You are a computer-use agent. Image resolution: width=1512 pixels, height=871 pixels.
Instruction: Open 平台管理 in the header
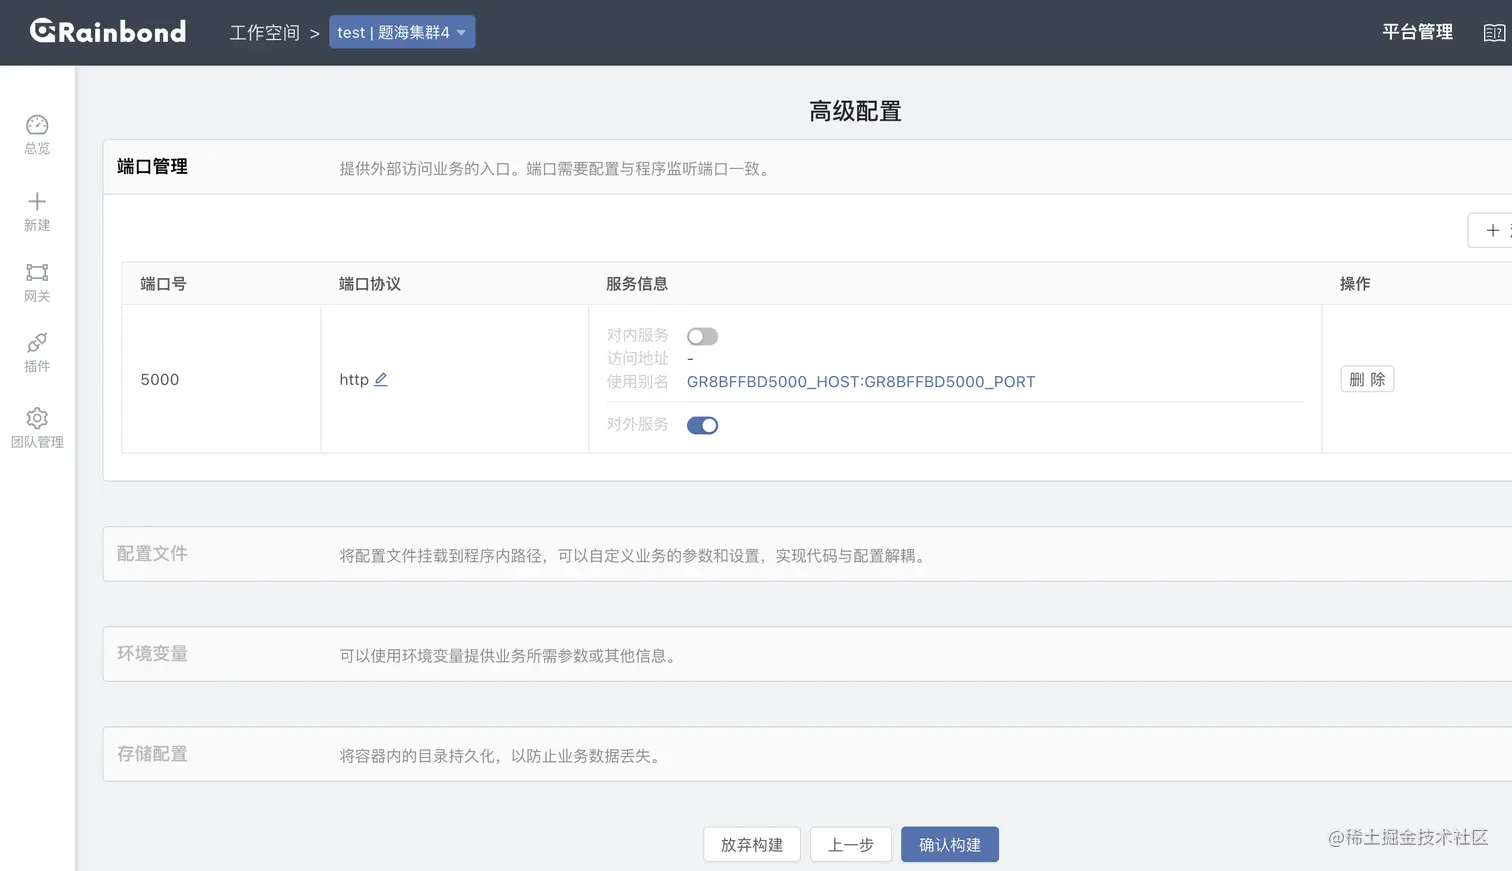(x=1417, y=32)
